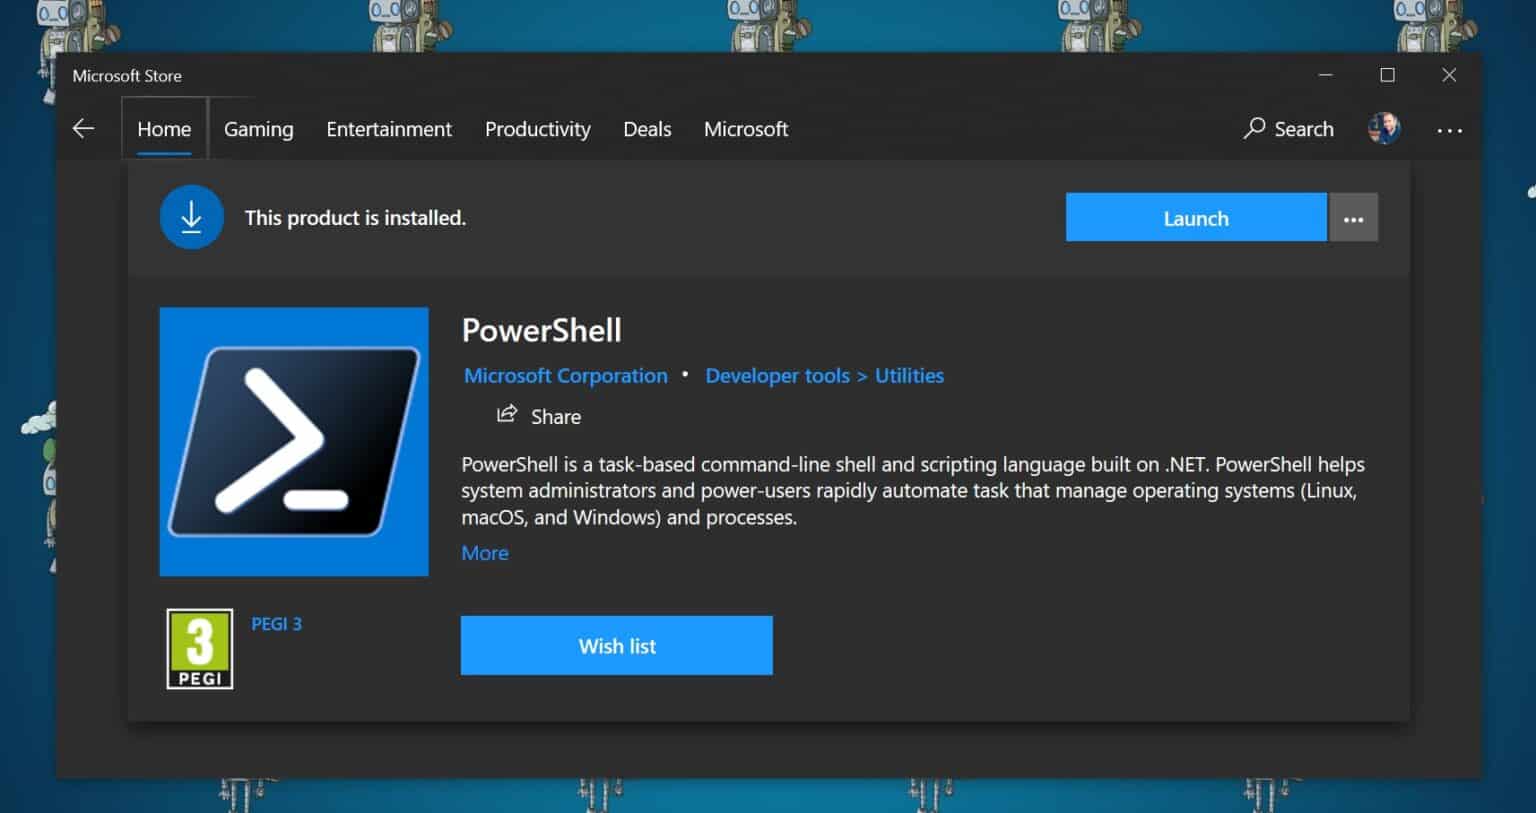Open the Microsoft tab

(x=746, y=129)
